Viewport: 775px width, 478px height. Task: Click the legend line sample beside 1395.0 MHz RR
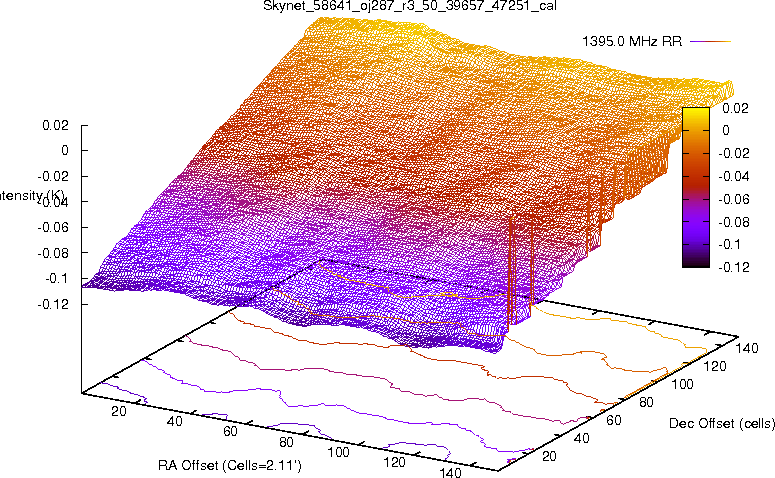tap(710, 42)
